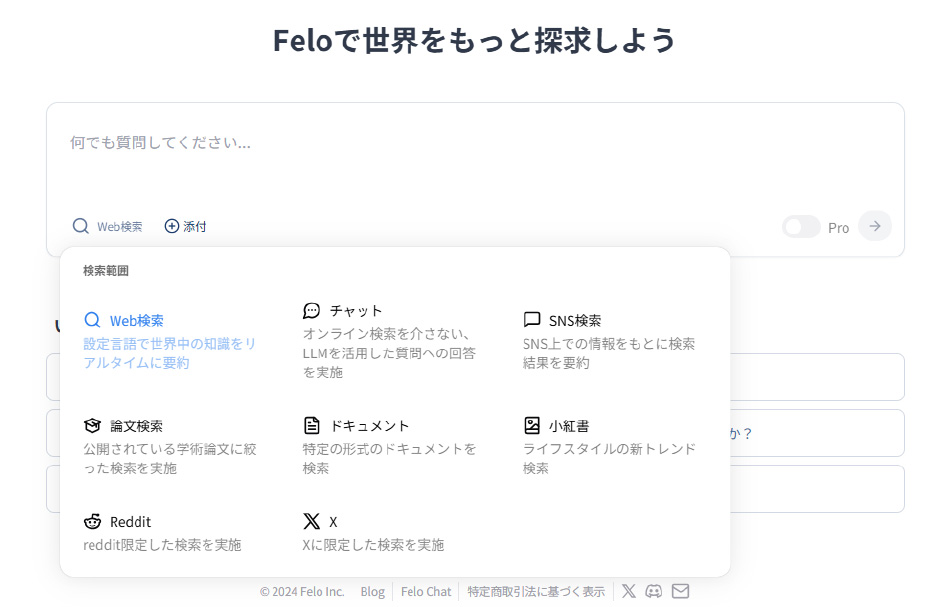
Task: Click the チャット speech bubble icon
Action: tap(312, 310)
